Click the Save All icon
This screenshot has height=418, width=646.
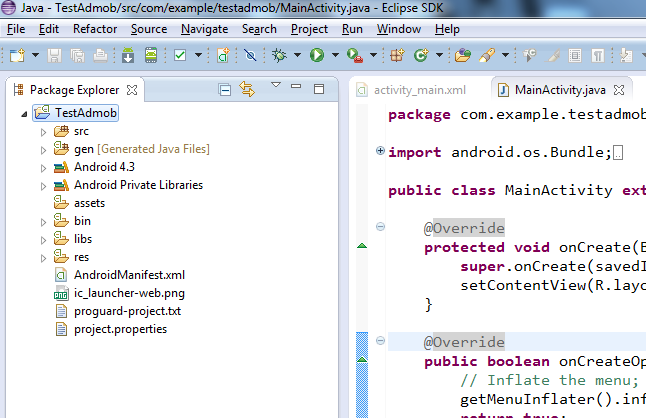[x=77, y=55]
